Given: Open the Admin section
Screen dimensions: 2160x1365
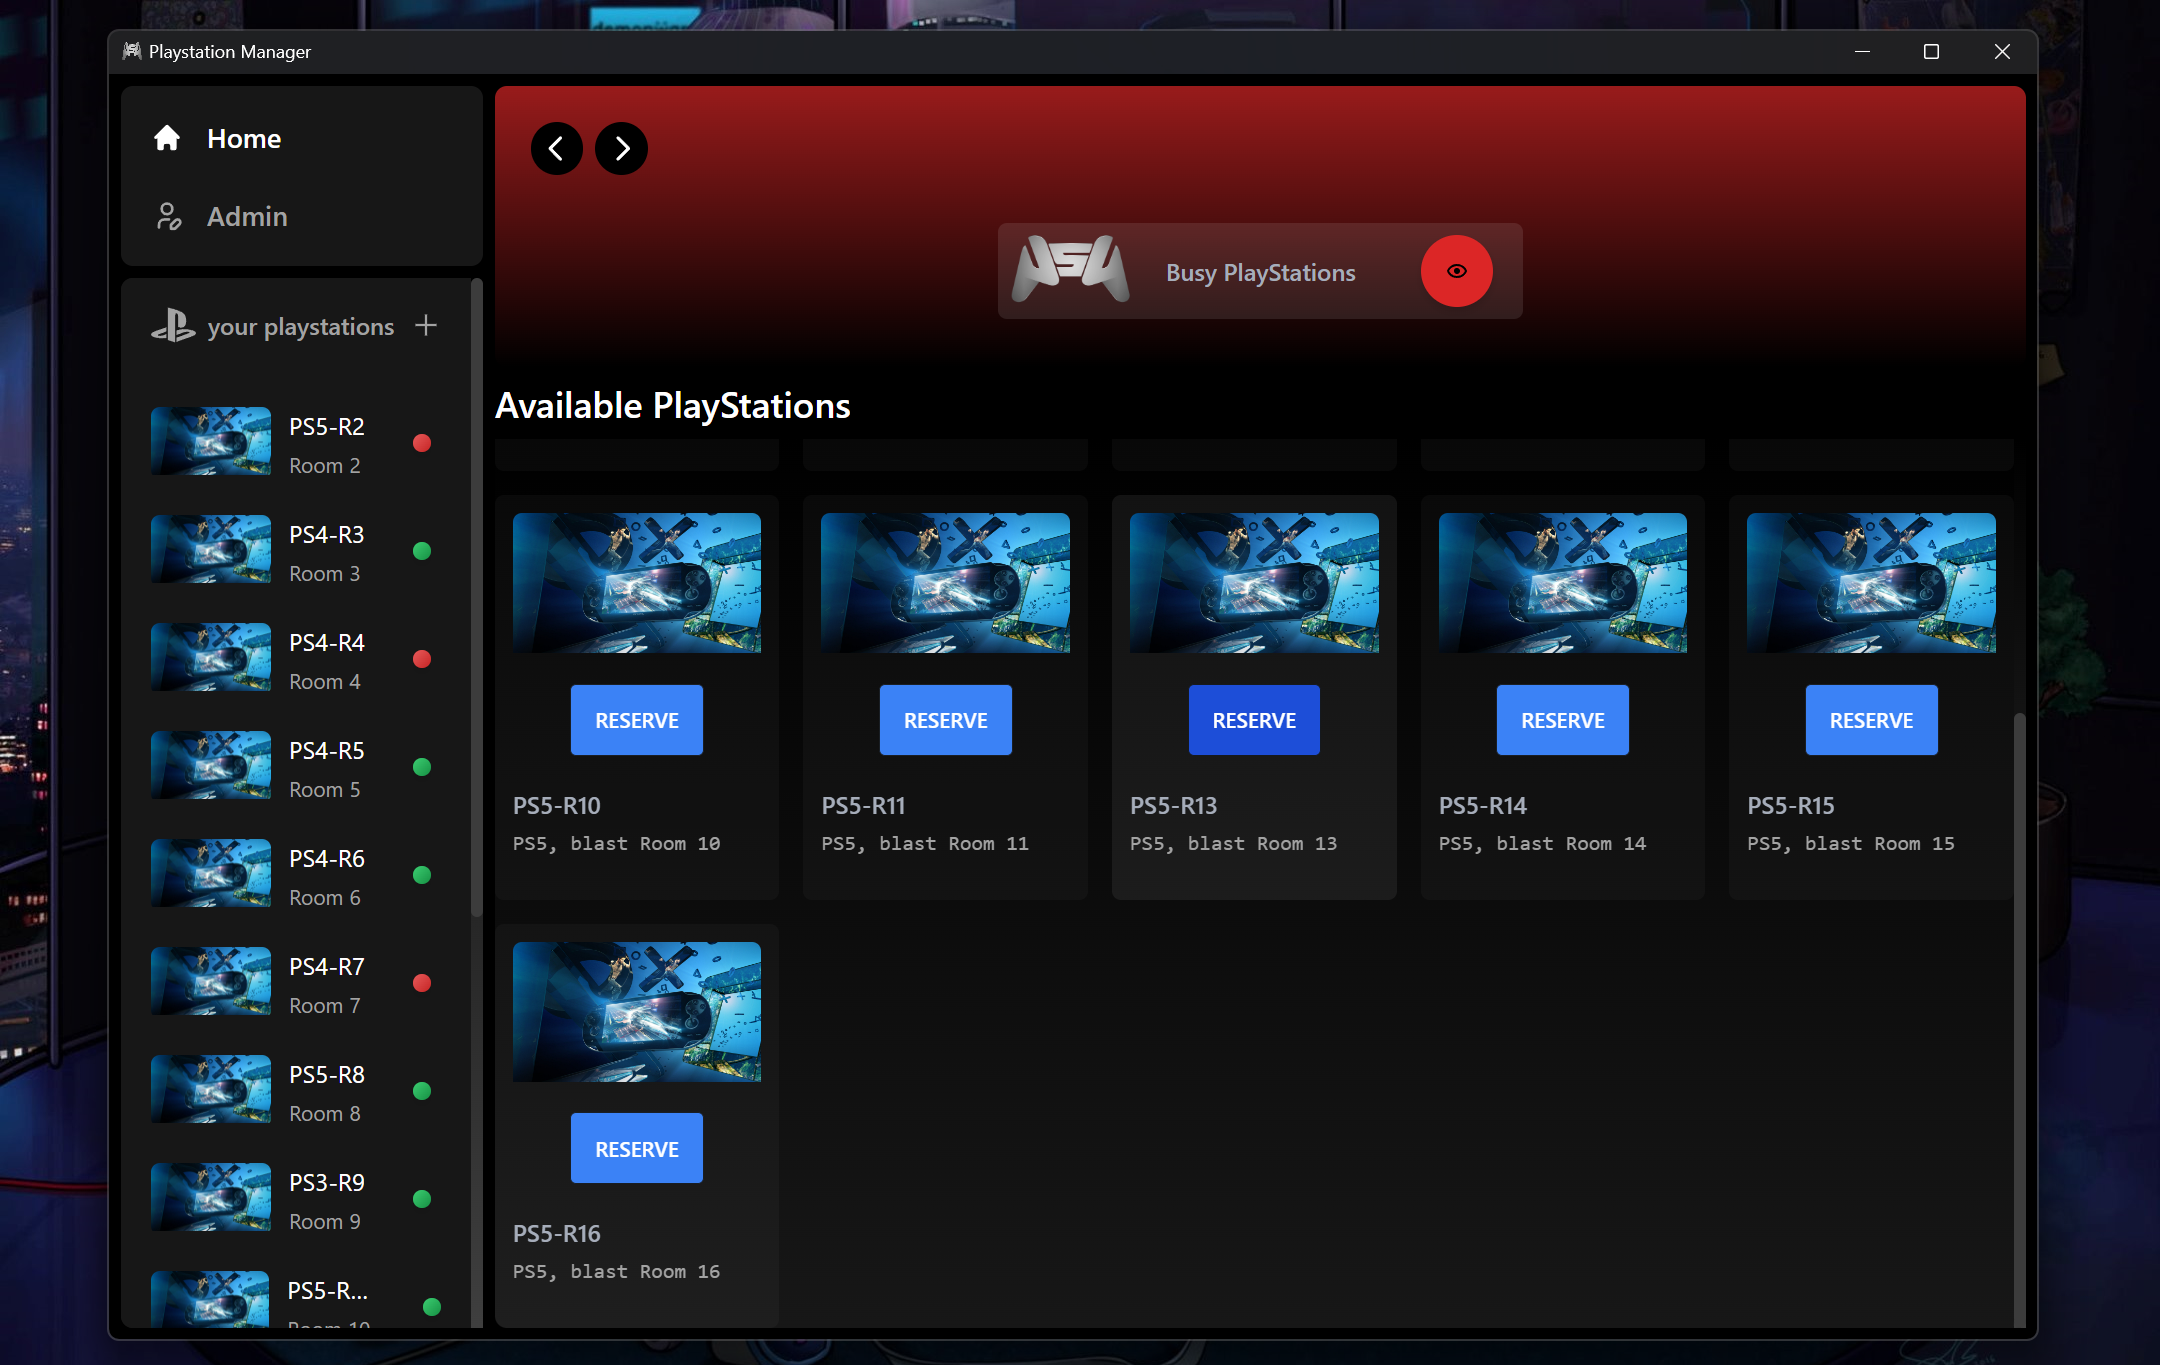Looking at the screenshot, I should (x=168, y=216).
